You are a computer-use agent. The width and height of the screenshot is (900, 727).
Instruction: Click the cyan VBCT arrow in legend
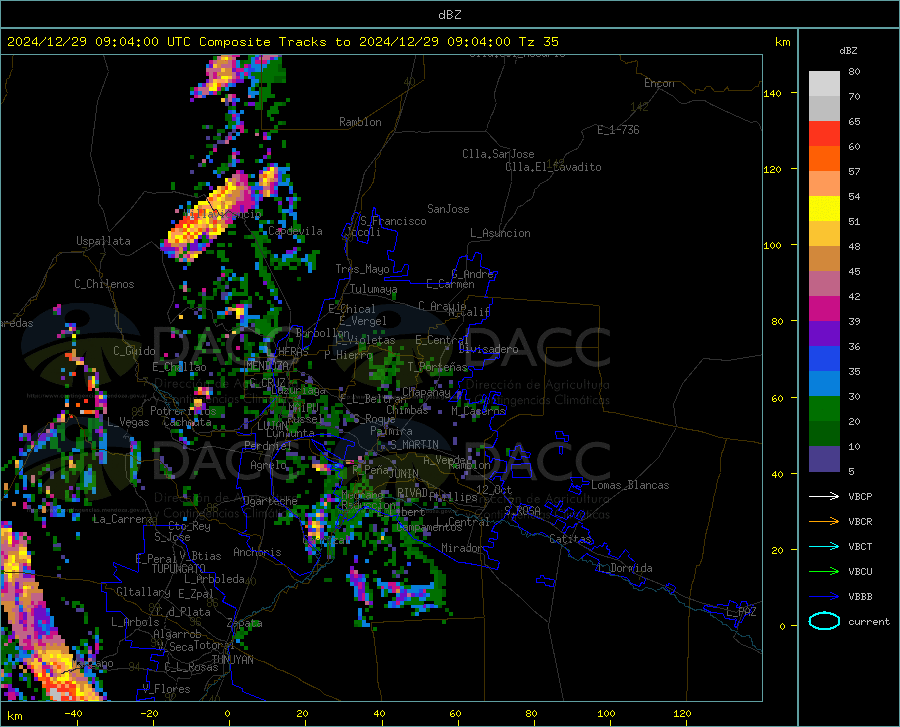click(x=824, y=546)
